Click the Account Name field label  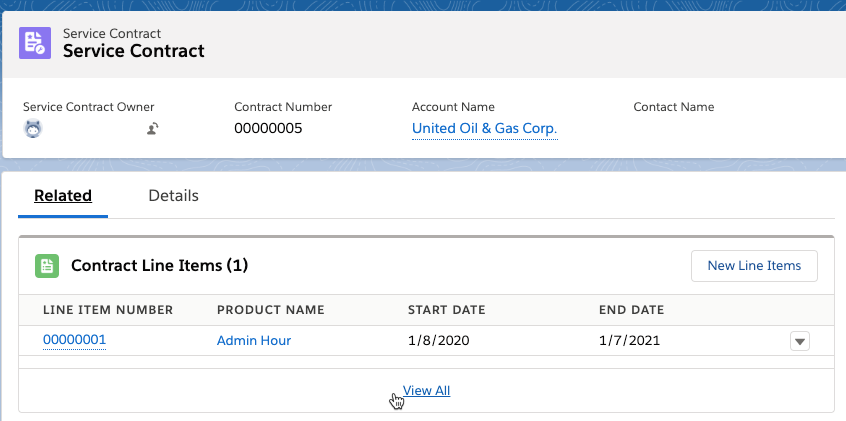coord(453,107)
